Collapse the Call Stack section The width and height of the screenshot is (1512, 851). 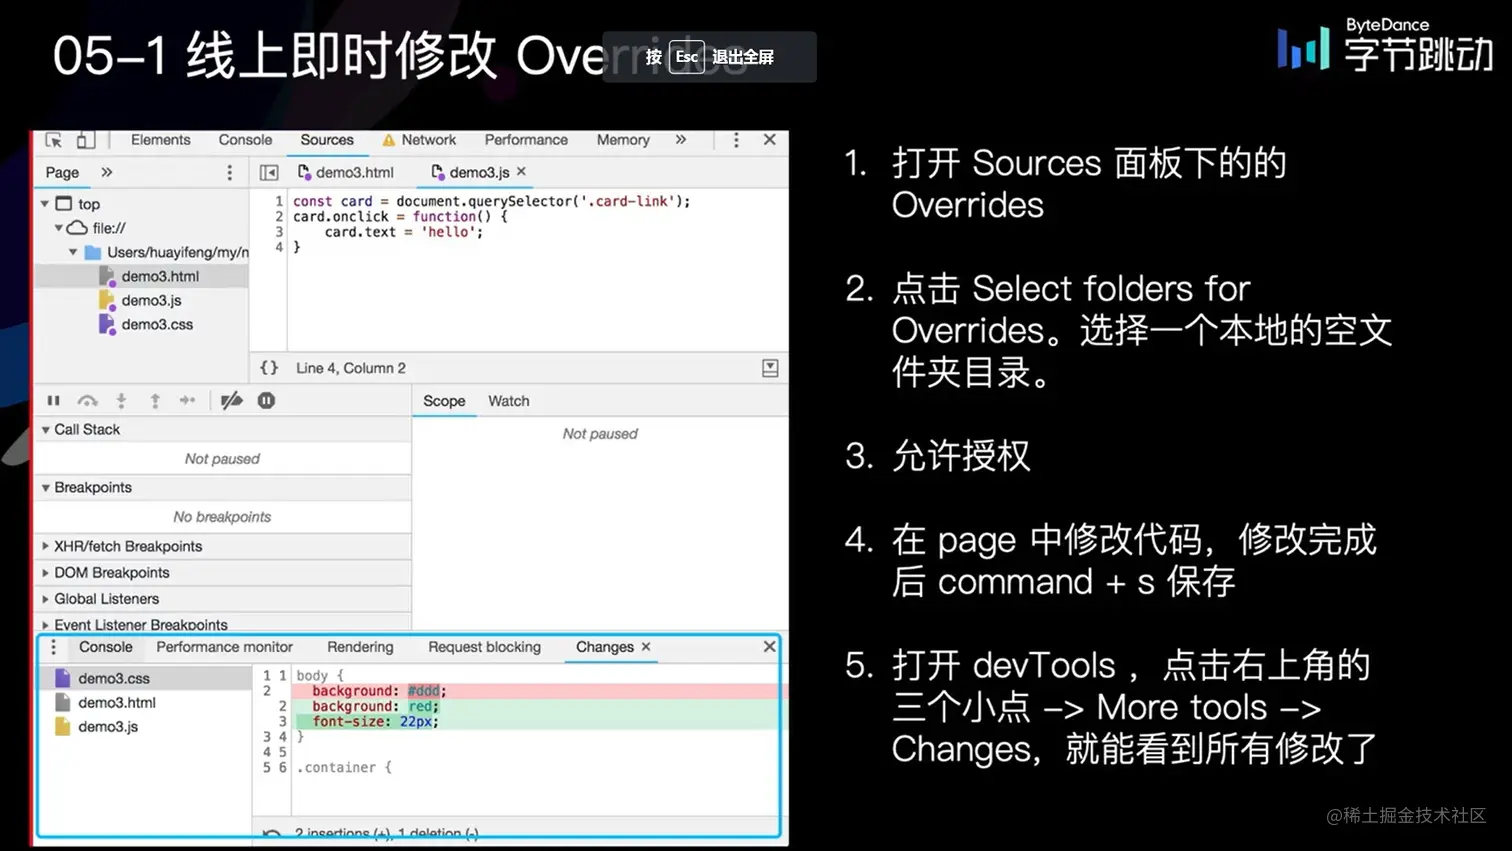(x=45, y=430)
